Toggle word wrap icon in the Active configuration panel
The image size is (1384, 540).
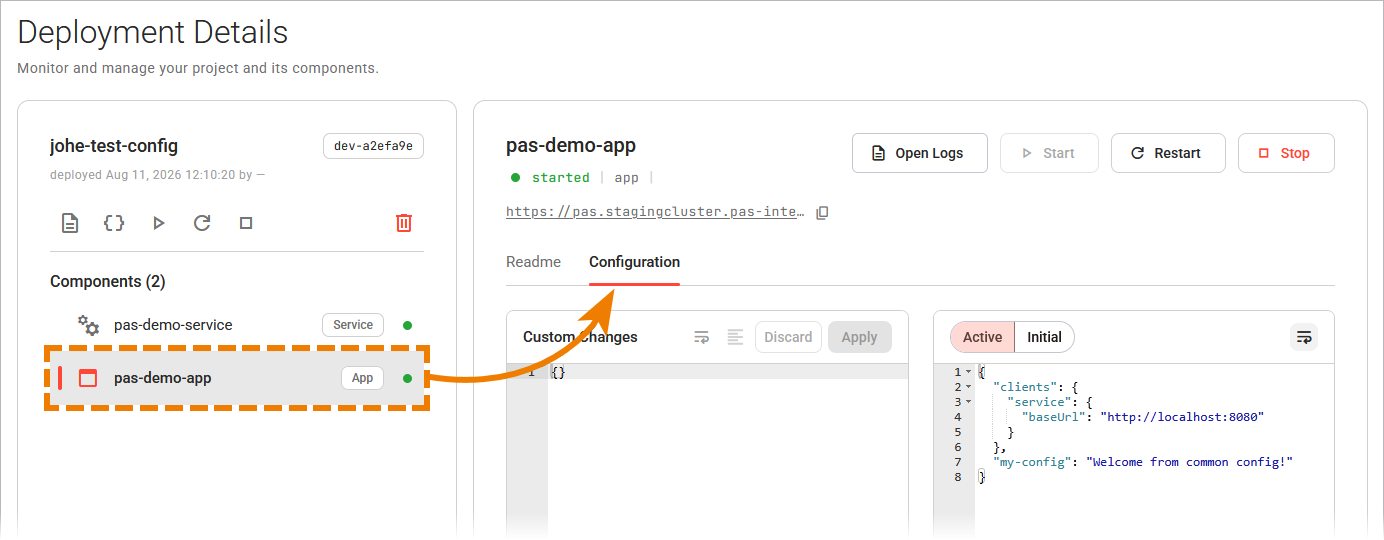tap(1304, 337)
